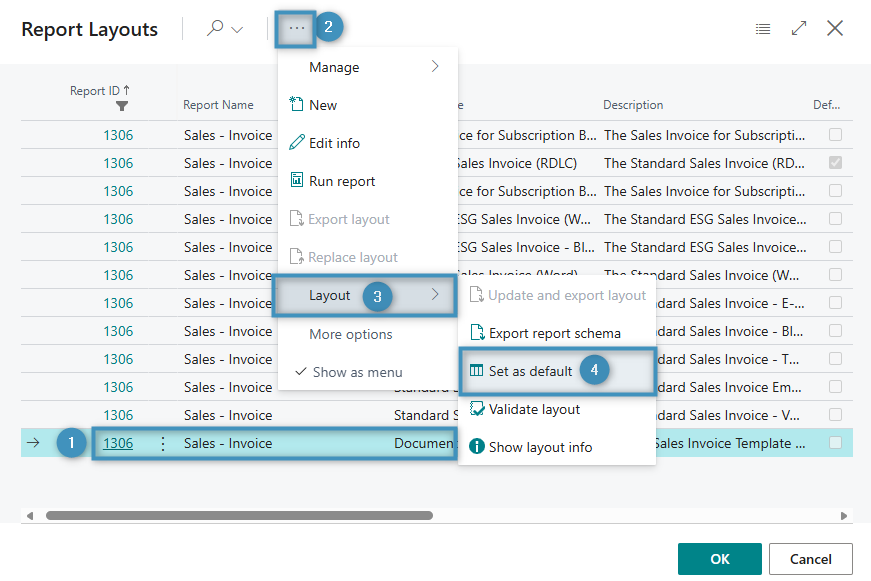Click the Def... column header

tap(826, 105)
